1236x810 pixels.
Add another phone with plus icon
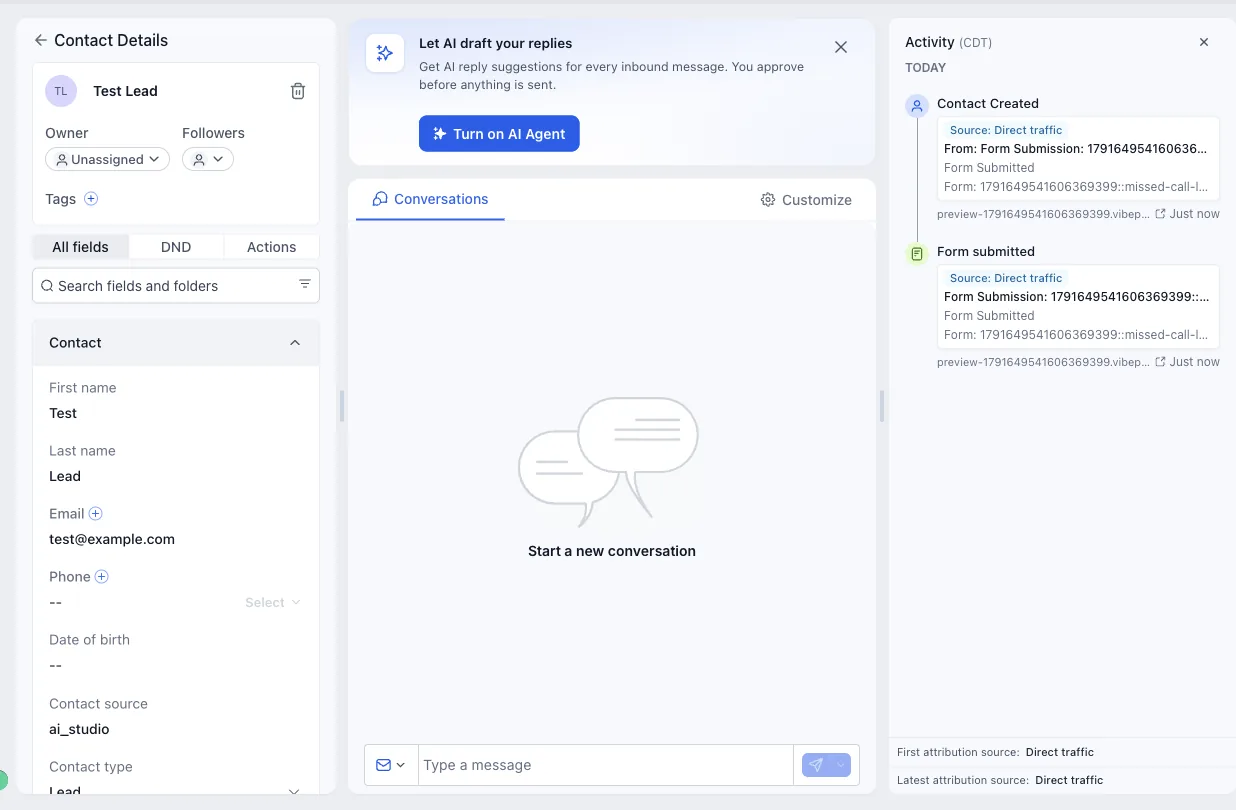pos(102,577)
